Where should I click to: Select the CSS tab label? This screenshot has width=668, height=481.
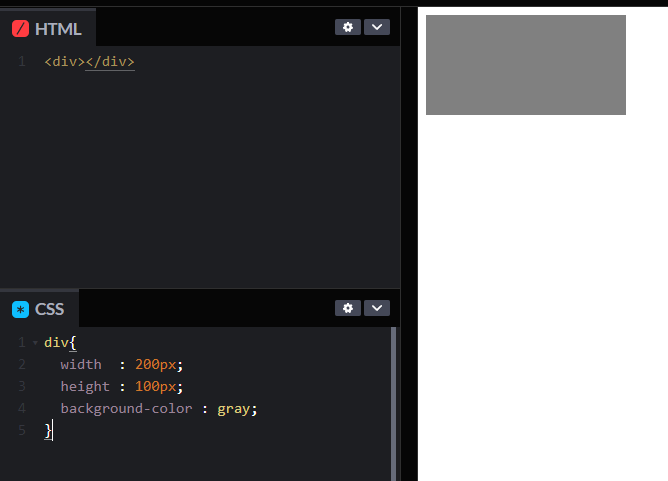click(49, 309)
